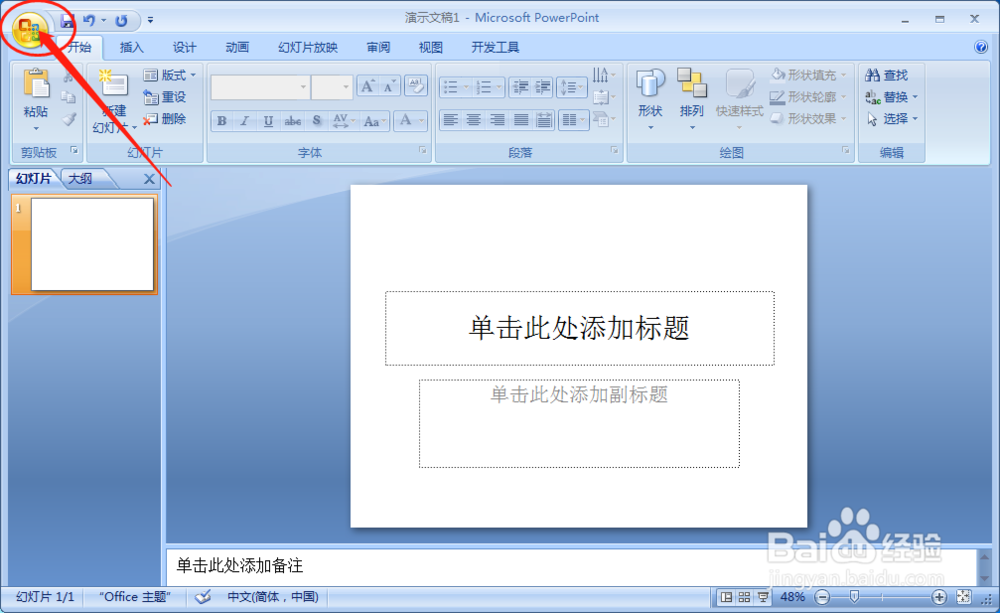Switch to the Outline pane tab
The width and height of the screenshot is (1000, 613).
tap(81, 179)
